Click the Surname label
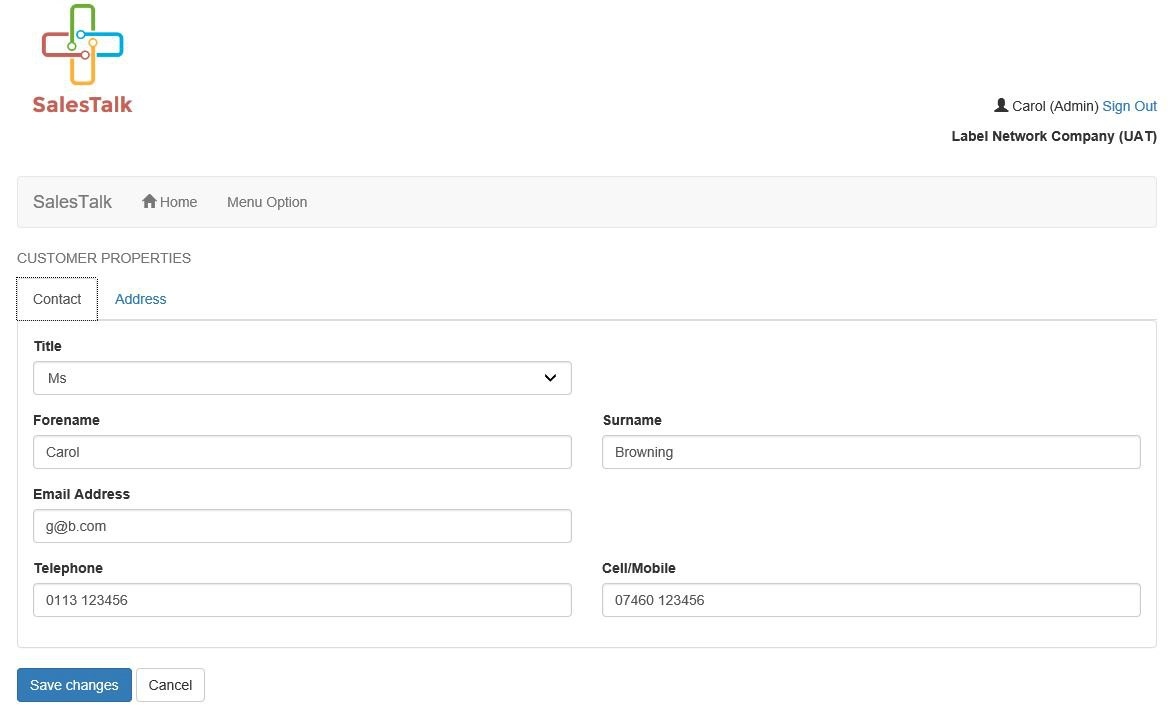 pos(632,420)
